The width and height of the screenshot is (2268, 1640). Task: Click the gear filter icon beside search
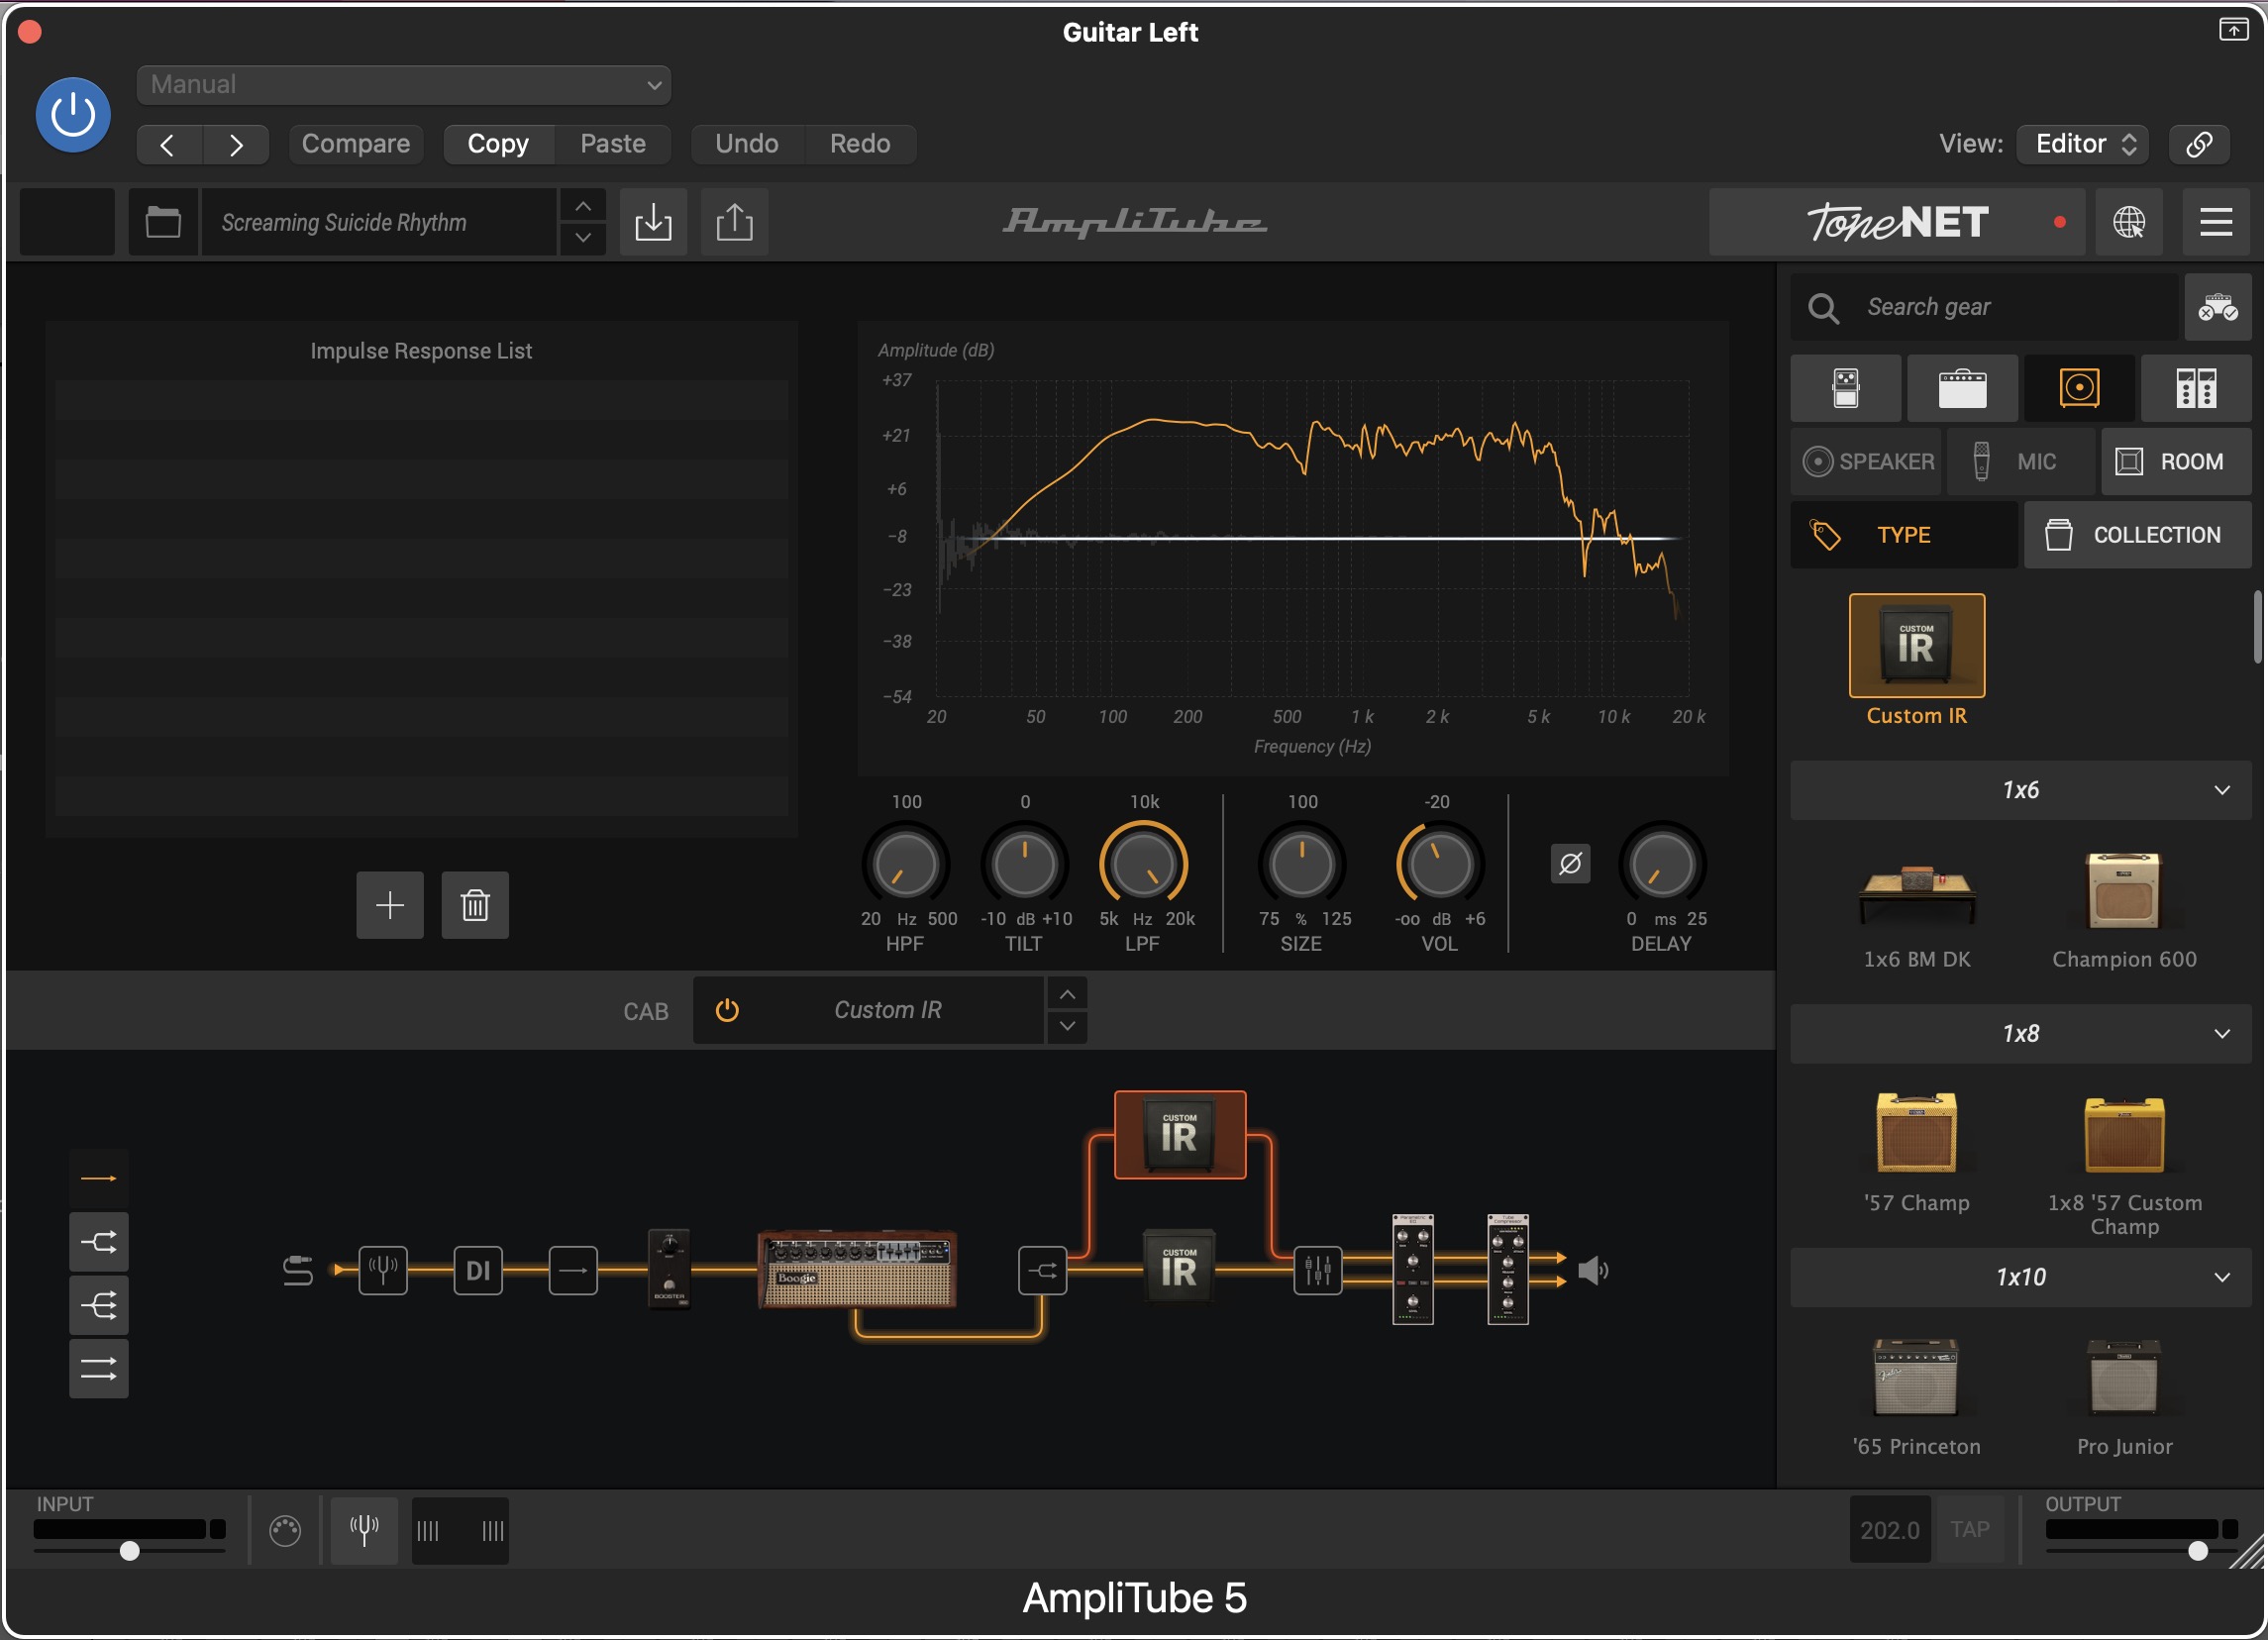click(2217, 307)
